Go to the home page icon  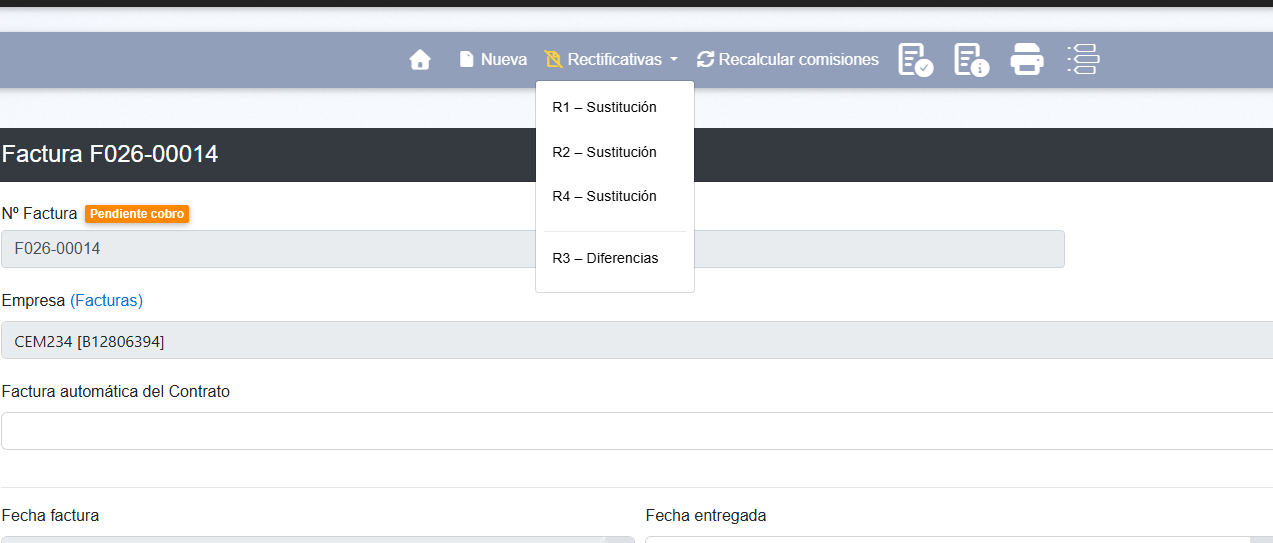click(x=420, y=60)
